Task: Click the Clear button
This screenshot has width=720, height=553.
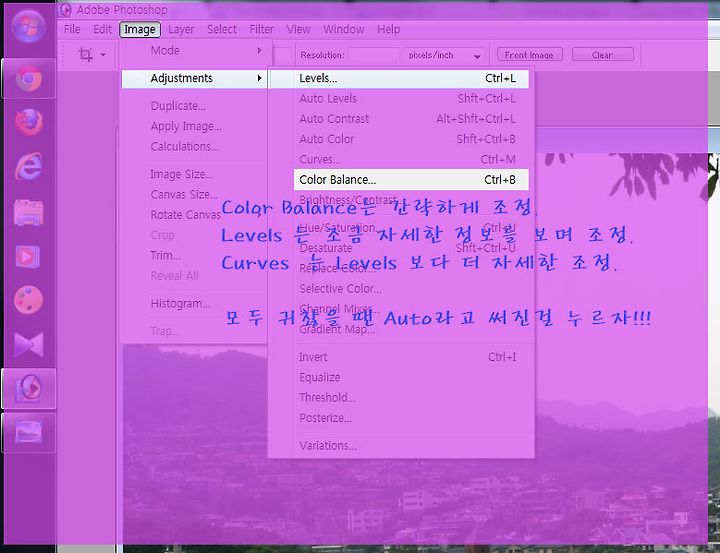Action: point(602,55)
